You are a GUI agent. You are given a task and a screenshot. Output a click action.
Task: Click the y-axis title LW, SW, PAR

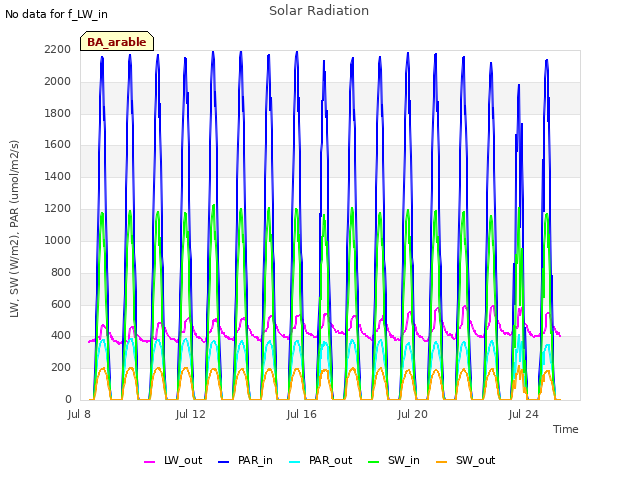click(15, 229)
